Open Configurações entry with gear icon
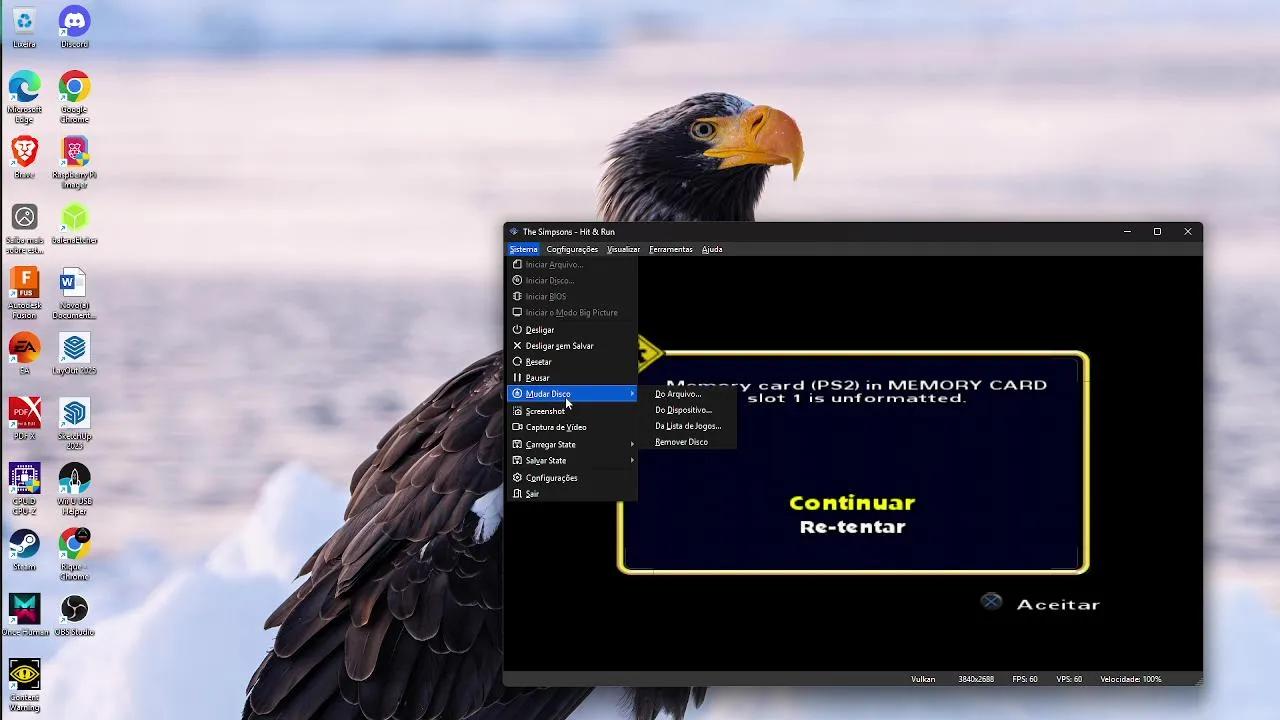This screenshot has height=720, width=1280. (572, 477)
